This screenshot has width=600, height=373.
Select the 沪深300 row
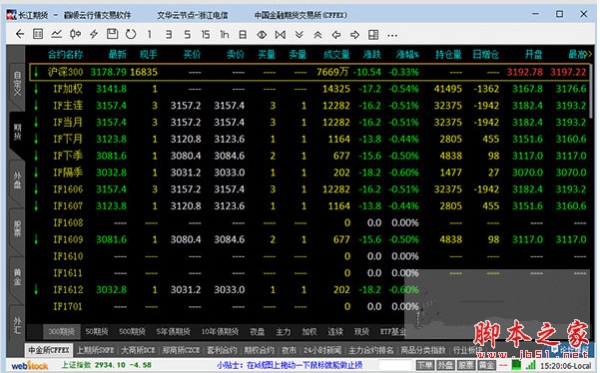pos(309,72)
